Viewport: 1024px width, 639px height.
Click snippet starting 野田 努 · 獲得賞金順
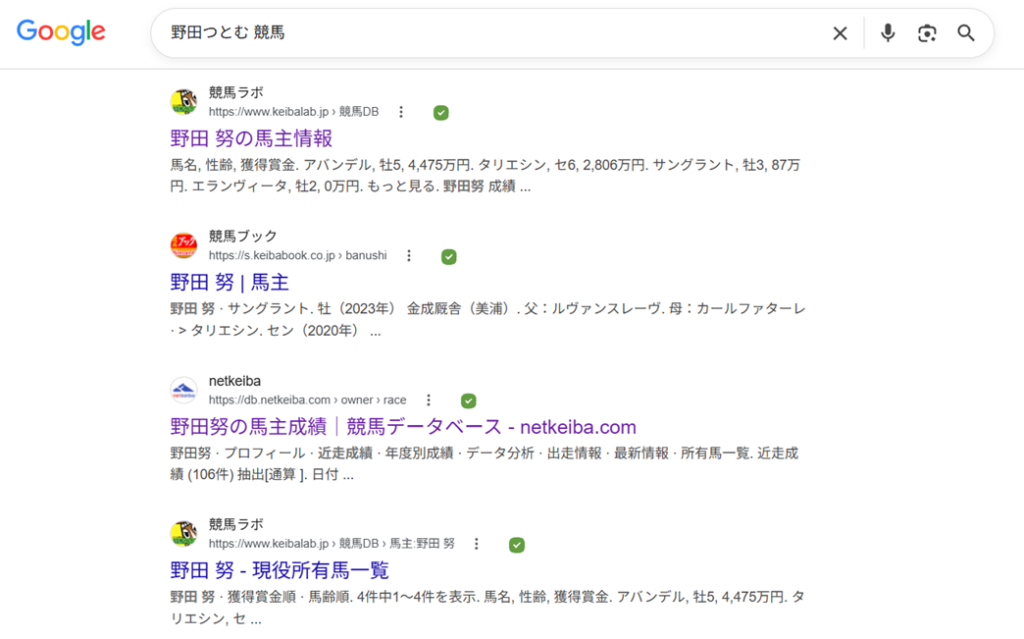487,608
